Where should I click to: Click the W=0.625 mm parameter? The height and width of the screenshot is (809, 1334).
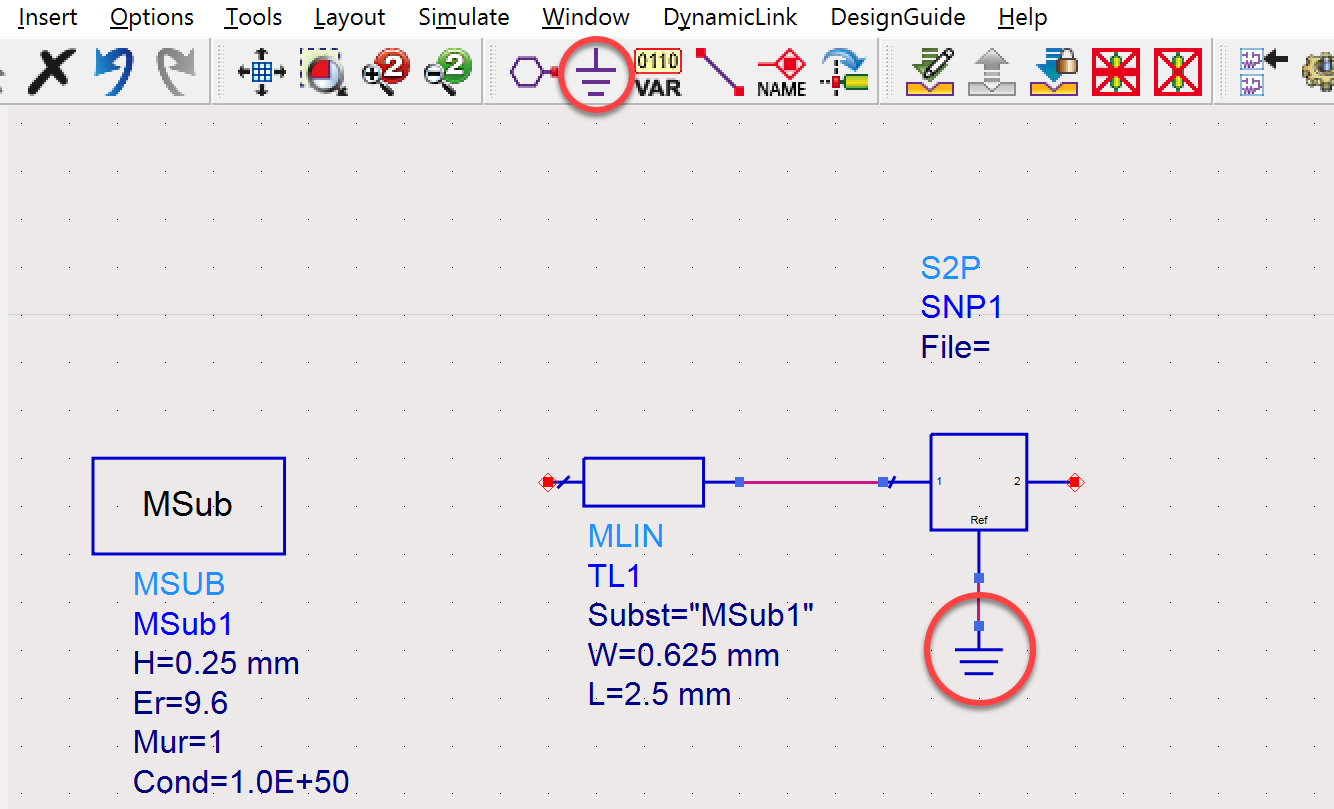point(684,655)
